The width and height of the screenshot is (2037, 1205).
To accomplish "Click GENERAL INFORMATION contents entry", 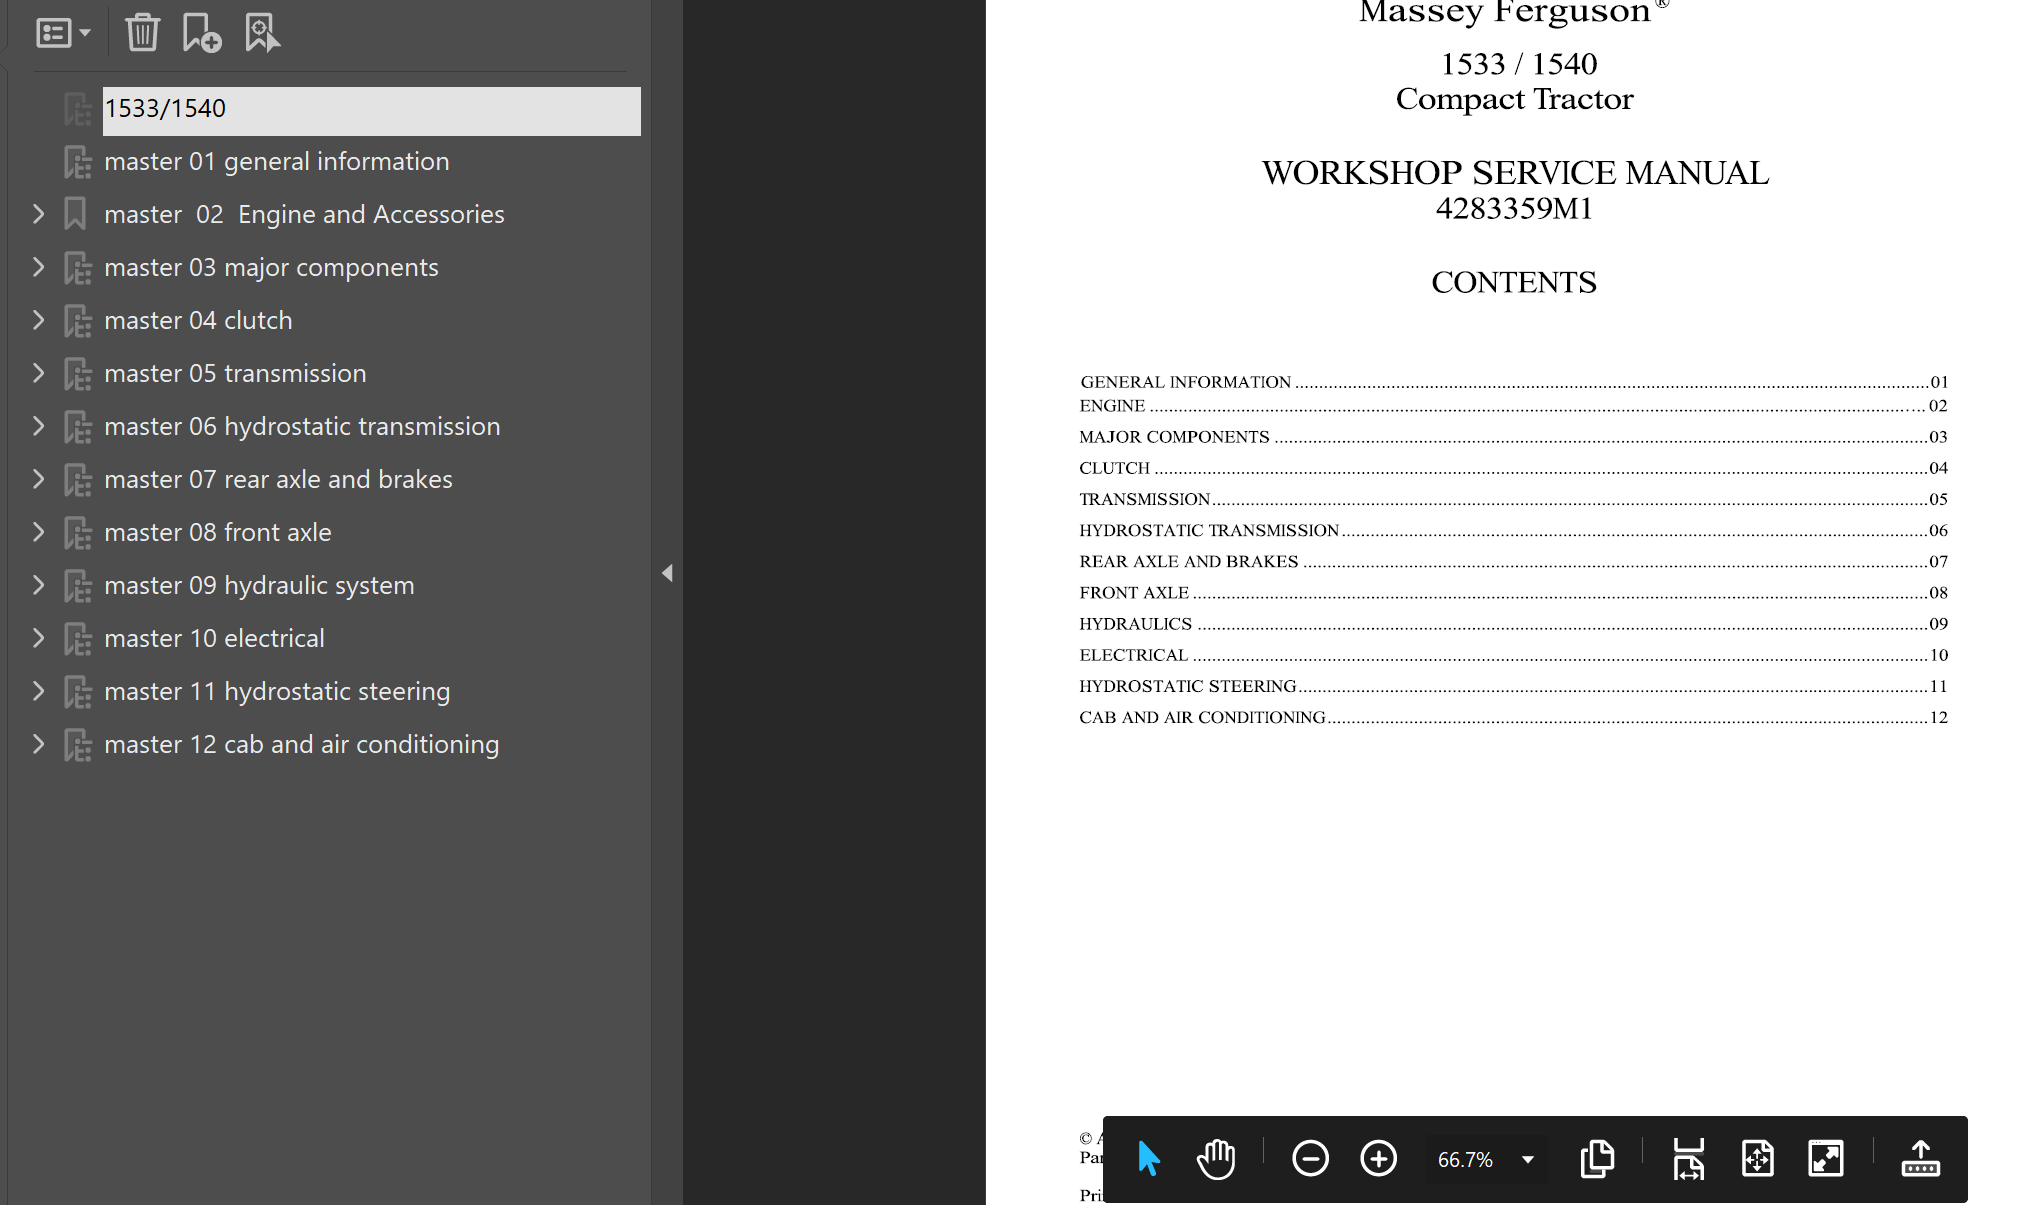I will pyautogui.click(x=1514, y=382).
